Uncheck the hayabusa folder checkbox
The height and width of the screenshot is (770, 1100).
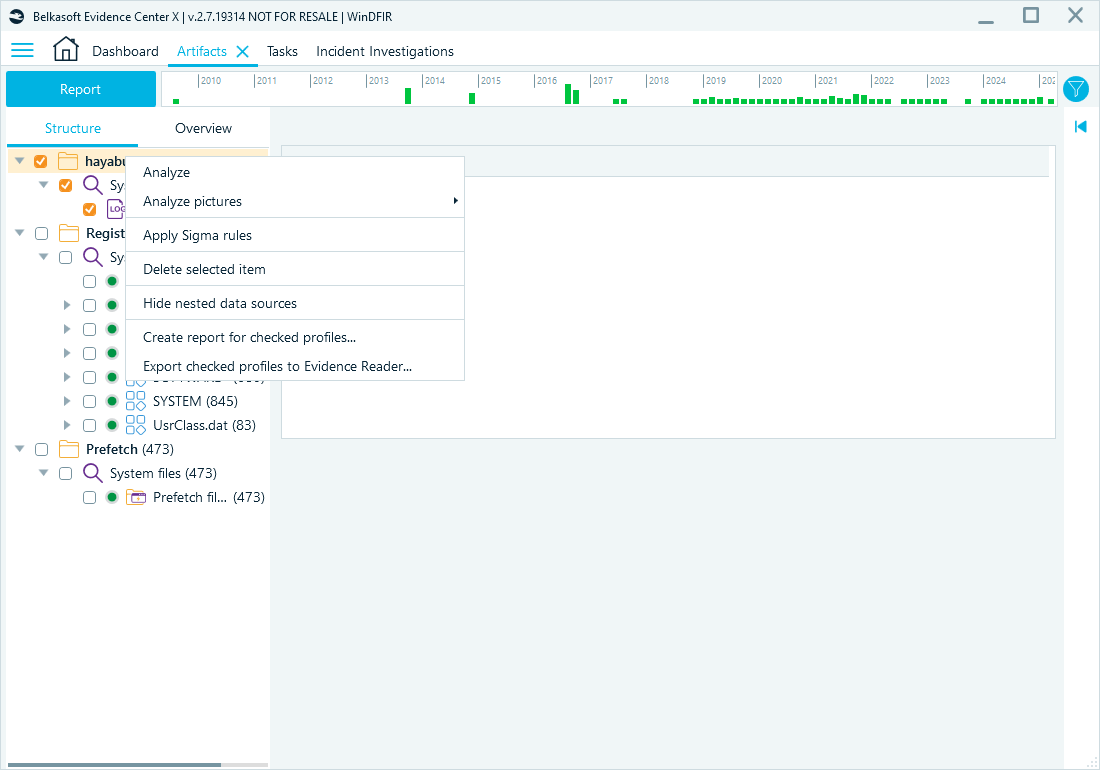tap(41, 161)
